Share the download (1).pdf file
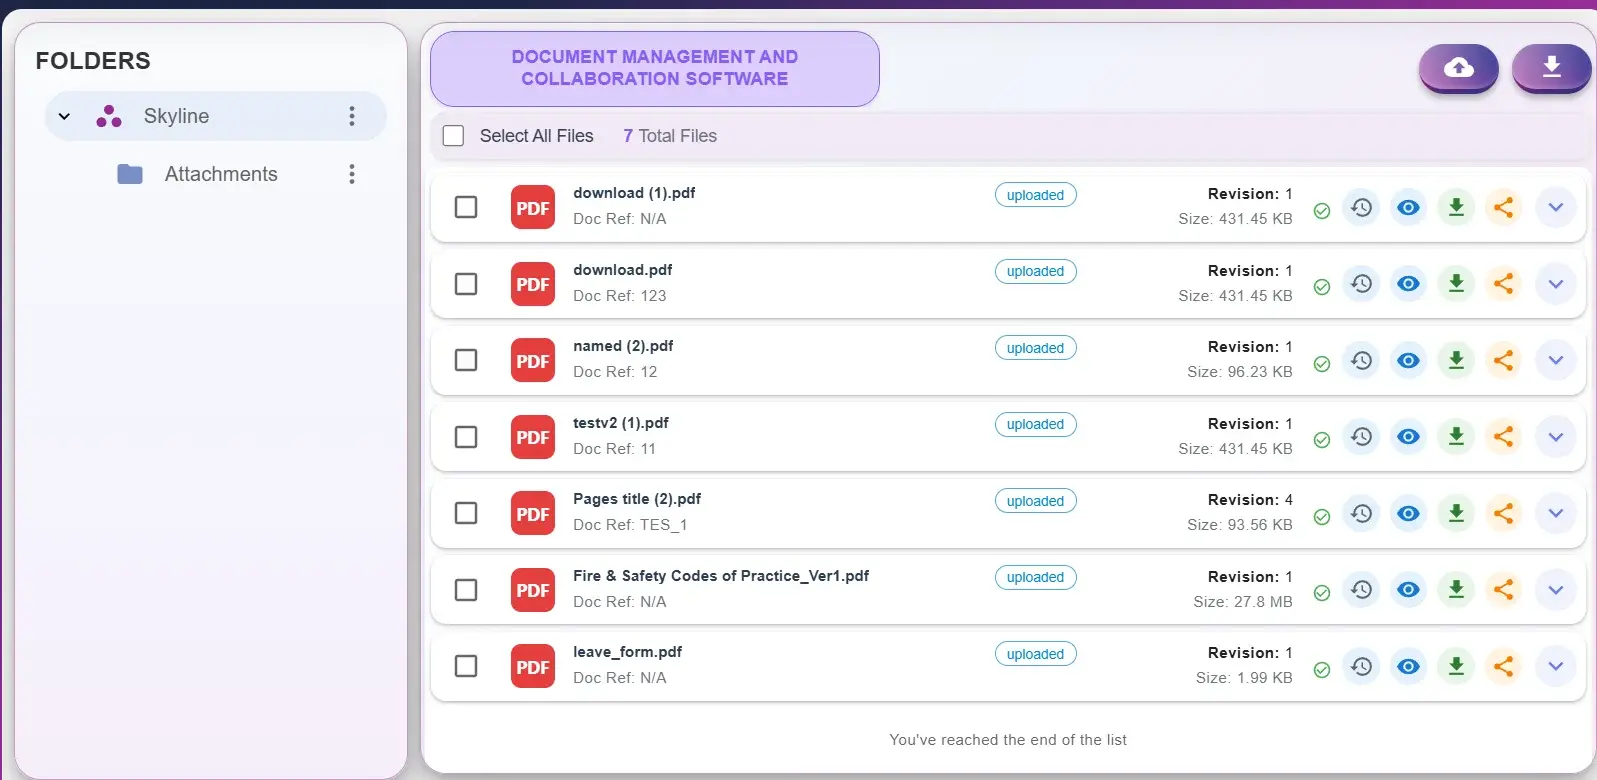1597x780 pixels. (x=1503, y=207)
